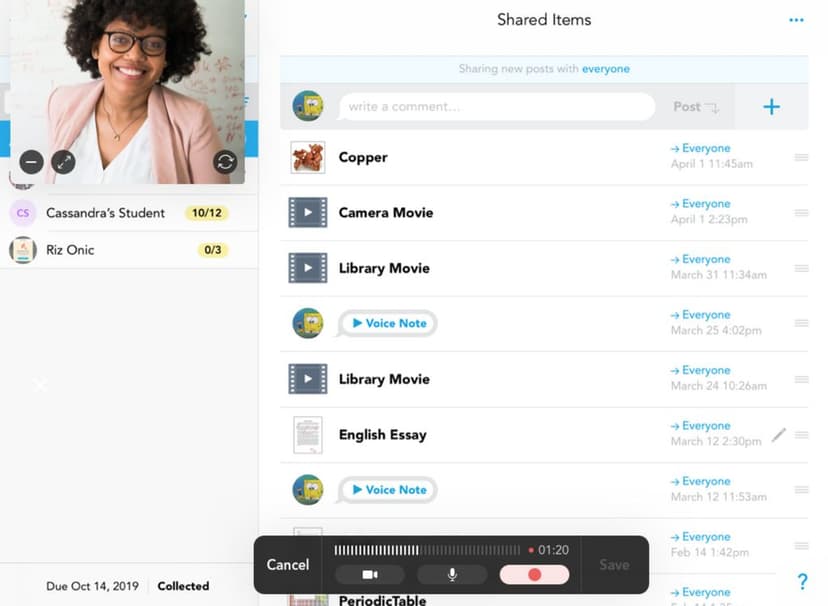Tap the blue plus to add a new item
The width and height of the screenshot is (828, 606).
point(771,105)
